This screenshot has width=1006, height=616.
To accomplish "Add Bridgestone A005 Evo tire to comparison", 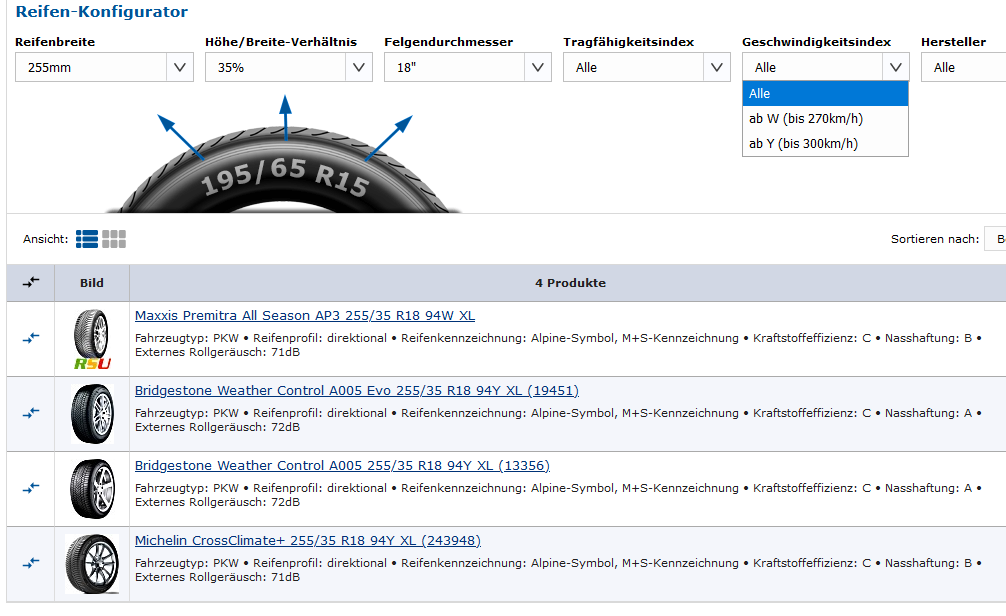I will tap(31, 413).
